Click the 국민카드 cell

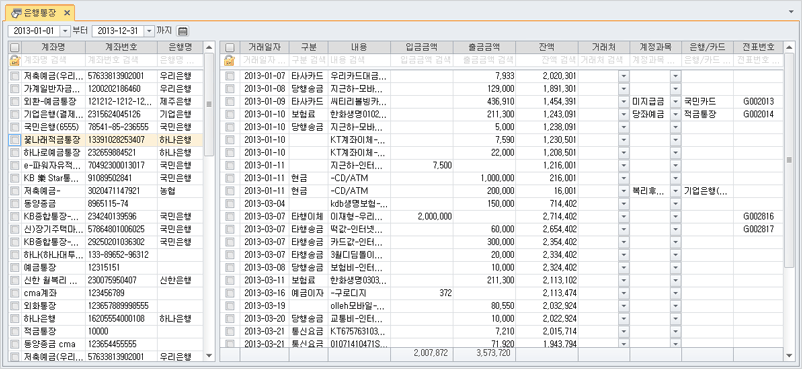(707, 101)
